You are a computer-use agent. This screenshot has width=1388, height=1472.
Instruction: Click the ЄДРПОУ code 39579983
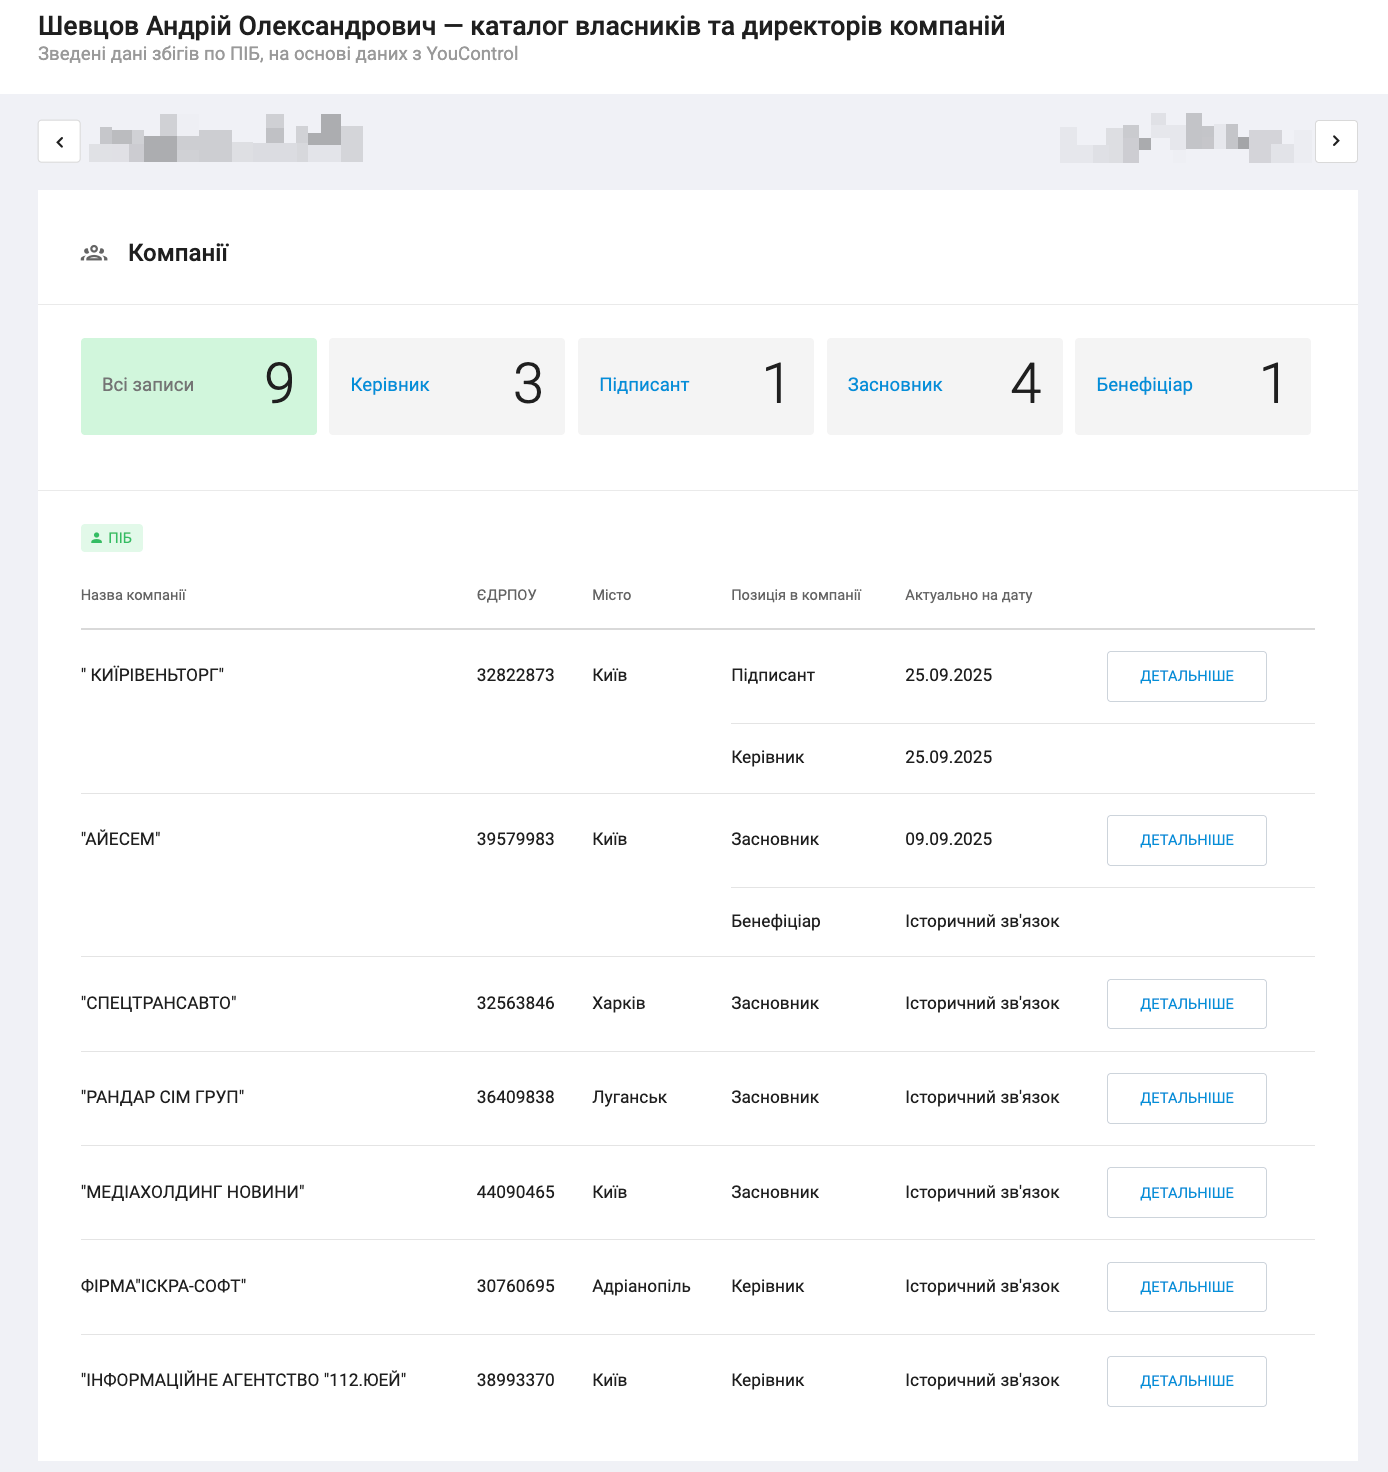(x=515, y=839)
